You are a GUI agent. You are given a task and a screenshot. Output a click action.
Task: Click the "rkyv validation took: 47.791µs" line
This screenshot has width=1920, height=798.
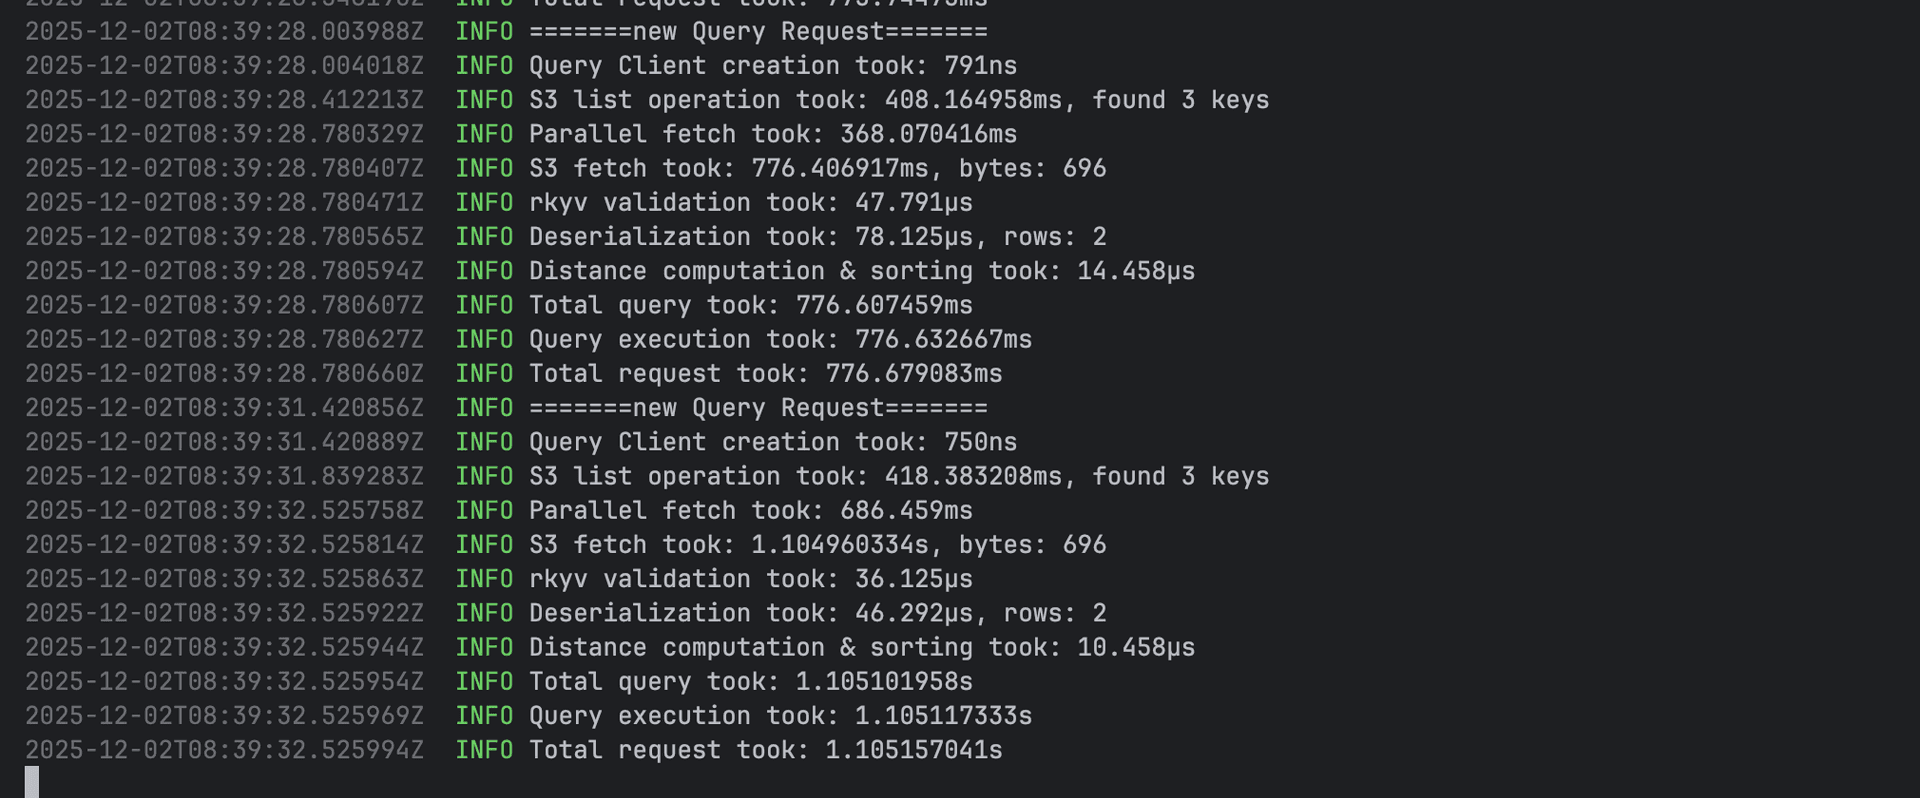click(750, 203)
